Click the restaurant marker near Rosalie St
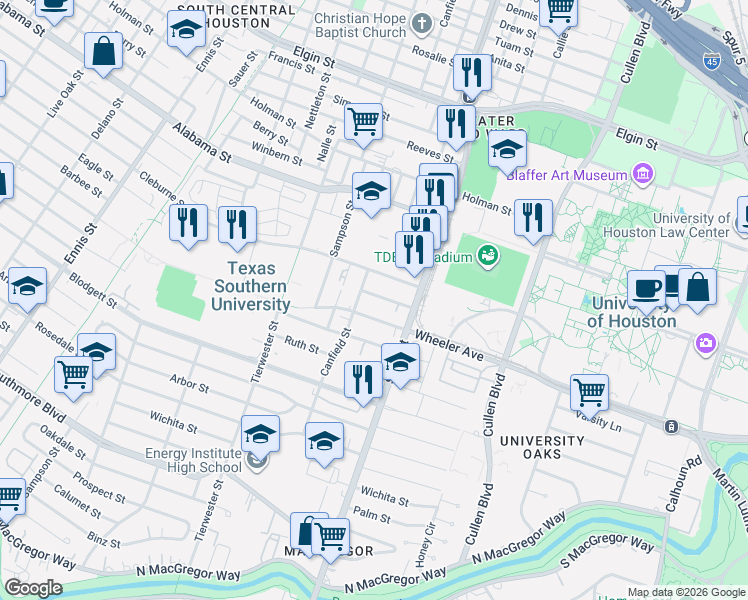The image size is (748, 600). 472,76
